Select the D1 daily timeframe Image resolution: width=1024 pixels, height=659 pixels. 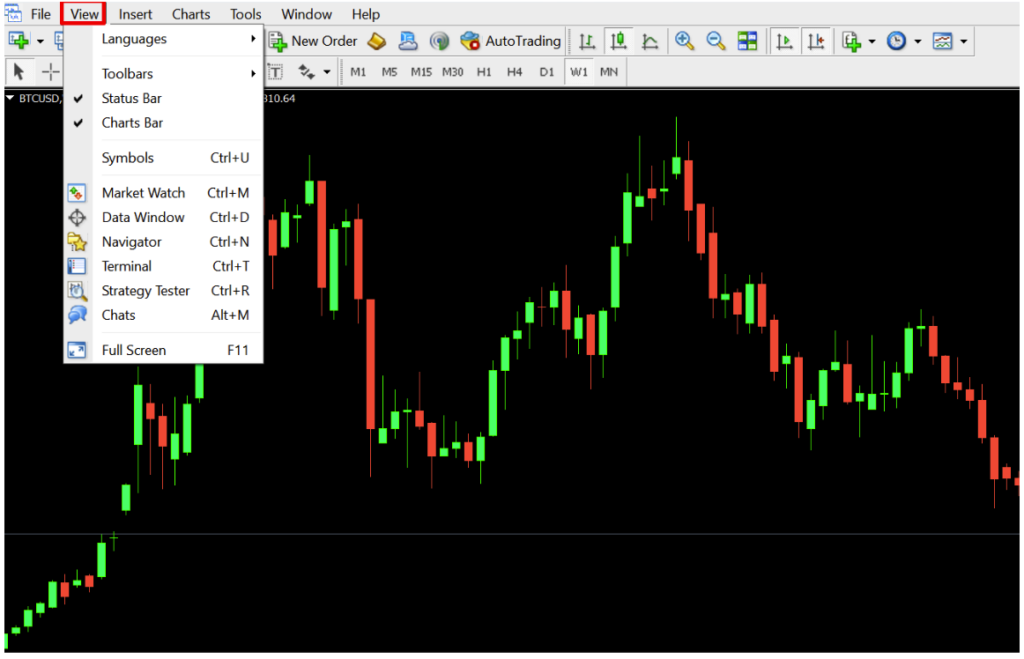547,72
